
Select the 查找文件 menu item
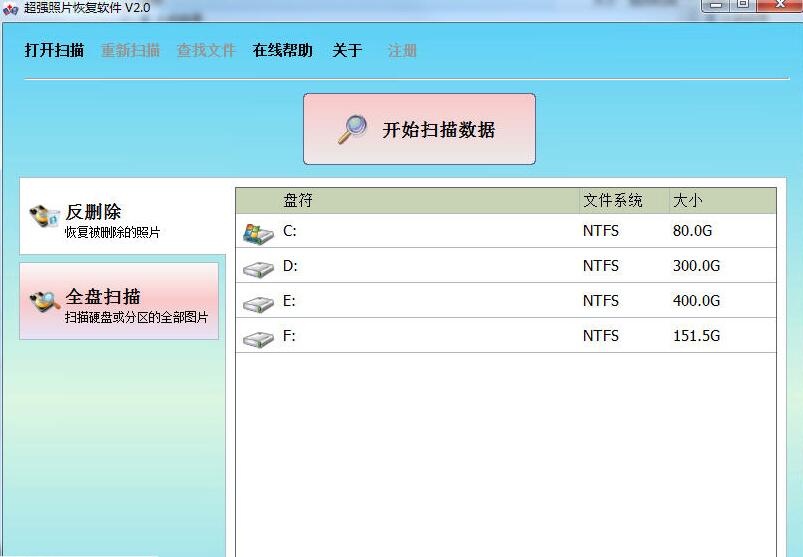(206, 50)
